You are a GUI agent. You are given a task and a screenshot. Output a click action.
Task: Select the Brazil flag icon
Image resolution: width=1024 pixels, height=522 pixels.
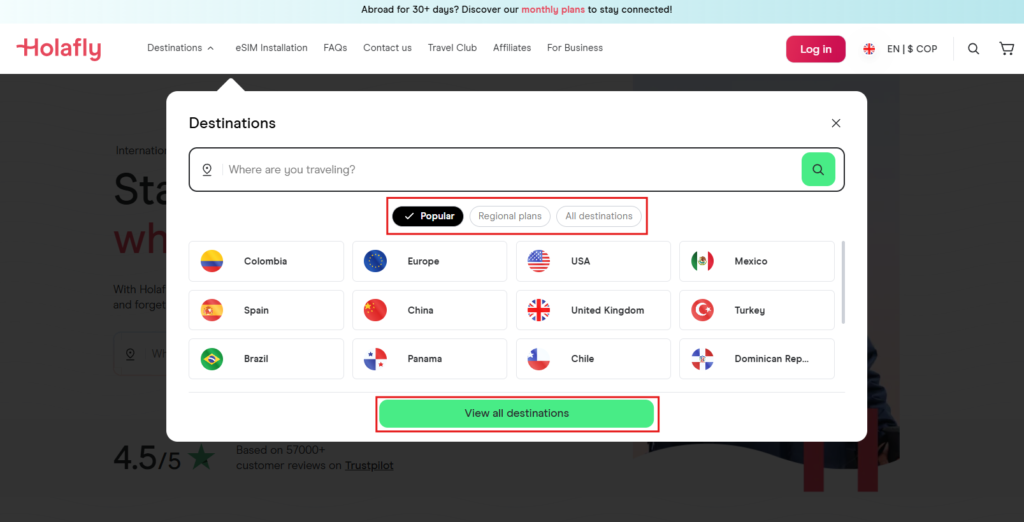click(x=212, y=359)
